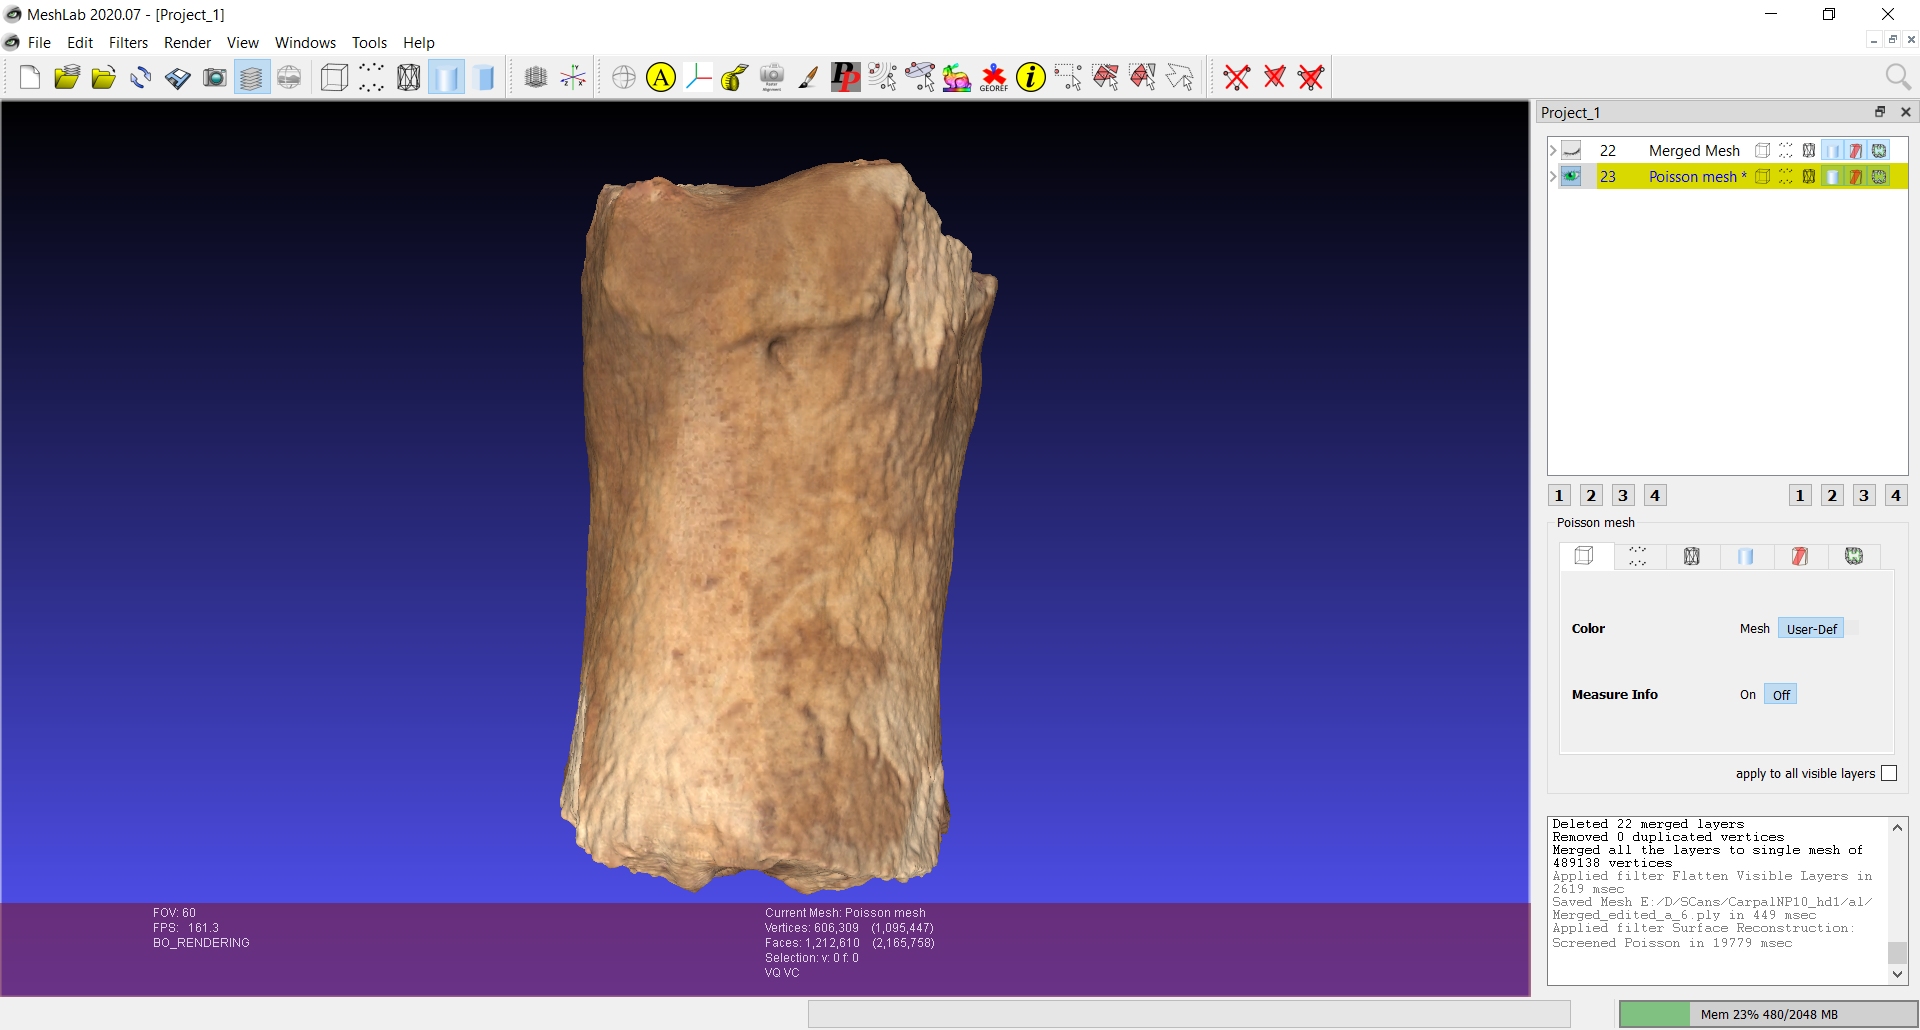Image resolution: width=1920 pixels, height=1030 pixels.
Task: Click the Raster Alignment tool icon
Action: click(x=771, y=77)
